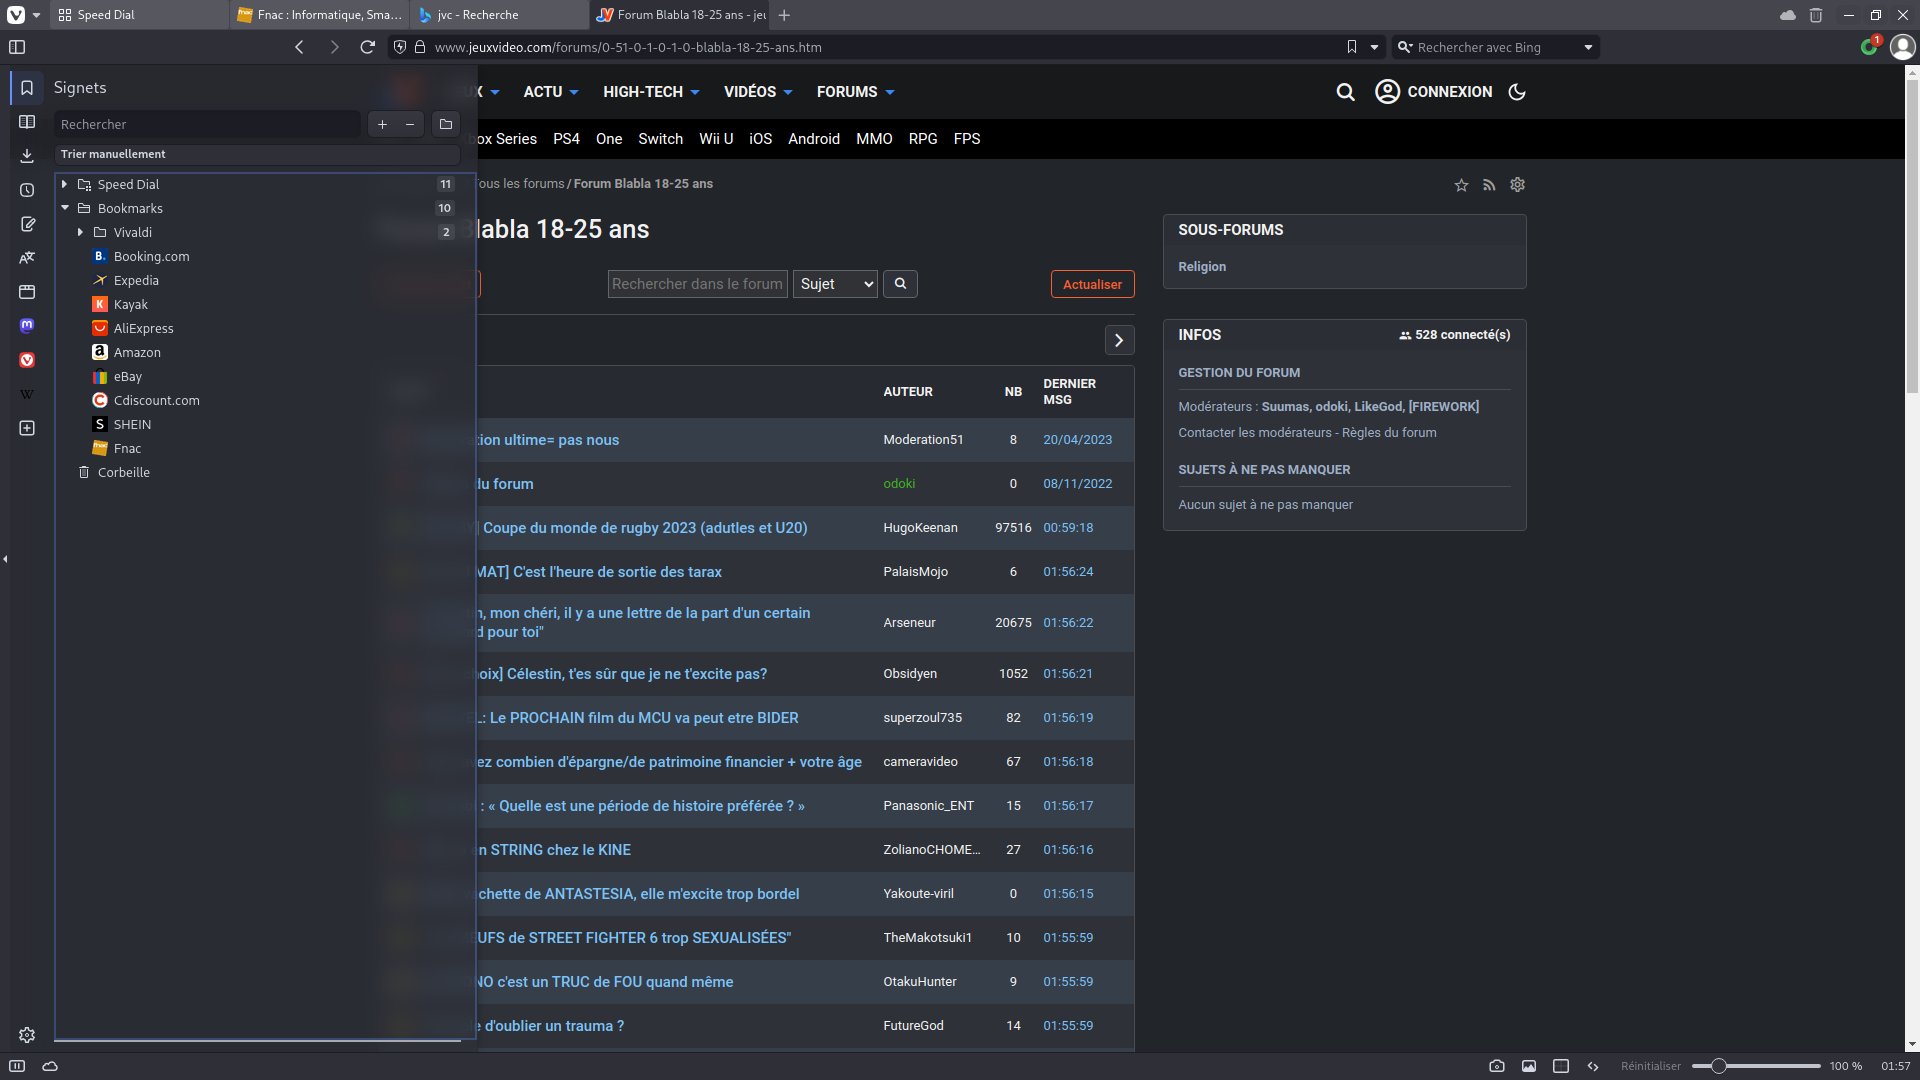
Task: Open the Mastodon web panel
Action: pos(27,326)
